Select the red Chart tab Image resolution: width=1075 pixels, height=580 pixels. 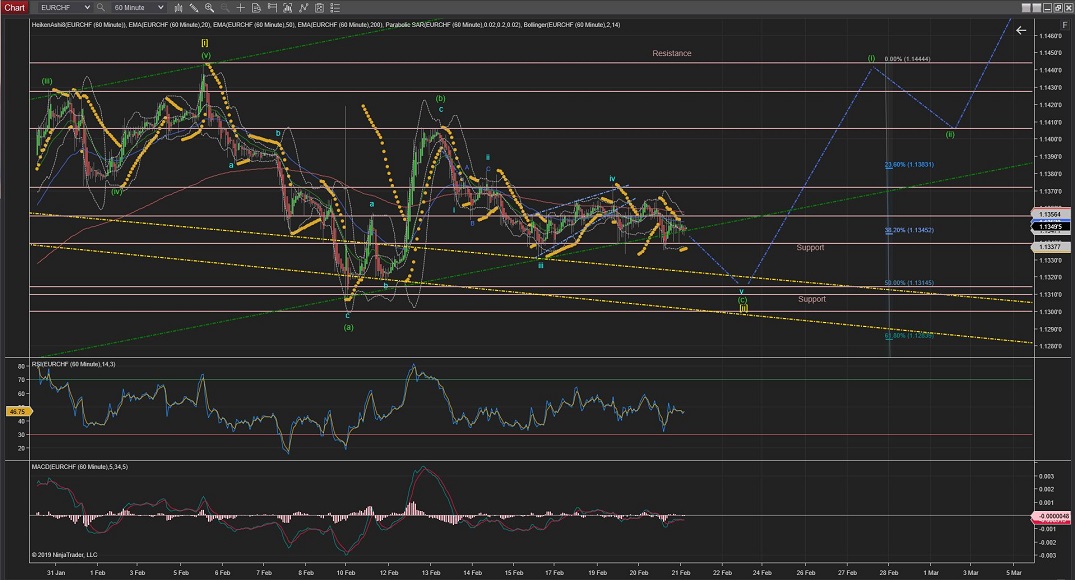[x=14, y=7]
